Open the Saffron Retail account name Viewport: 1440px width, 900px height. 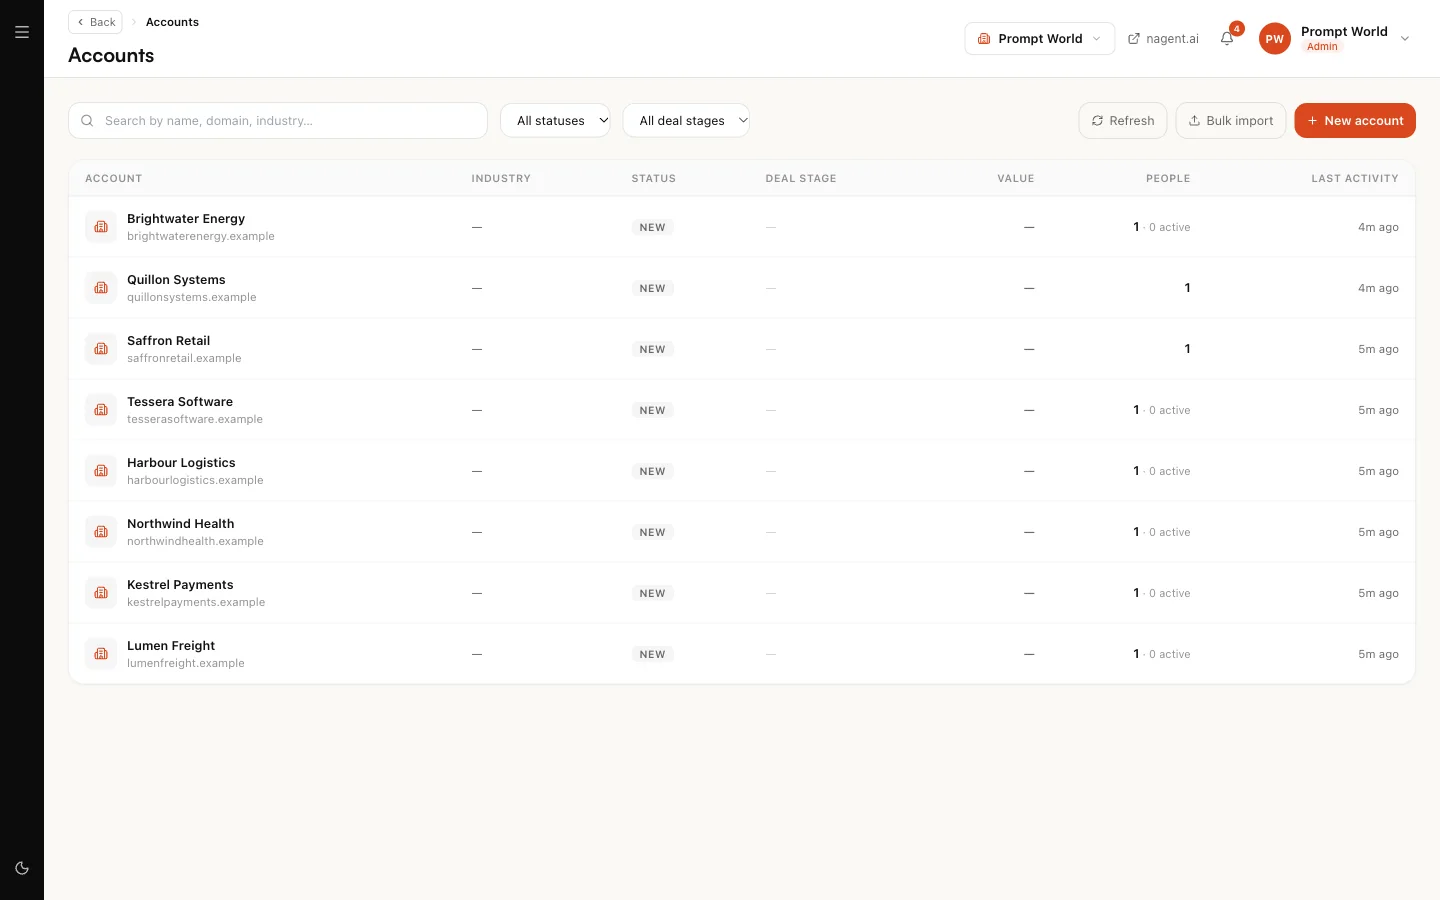(x=169, y=341)
